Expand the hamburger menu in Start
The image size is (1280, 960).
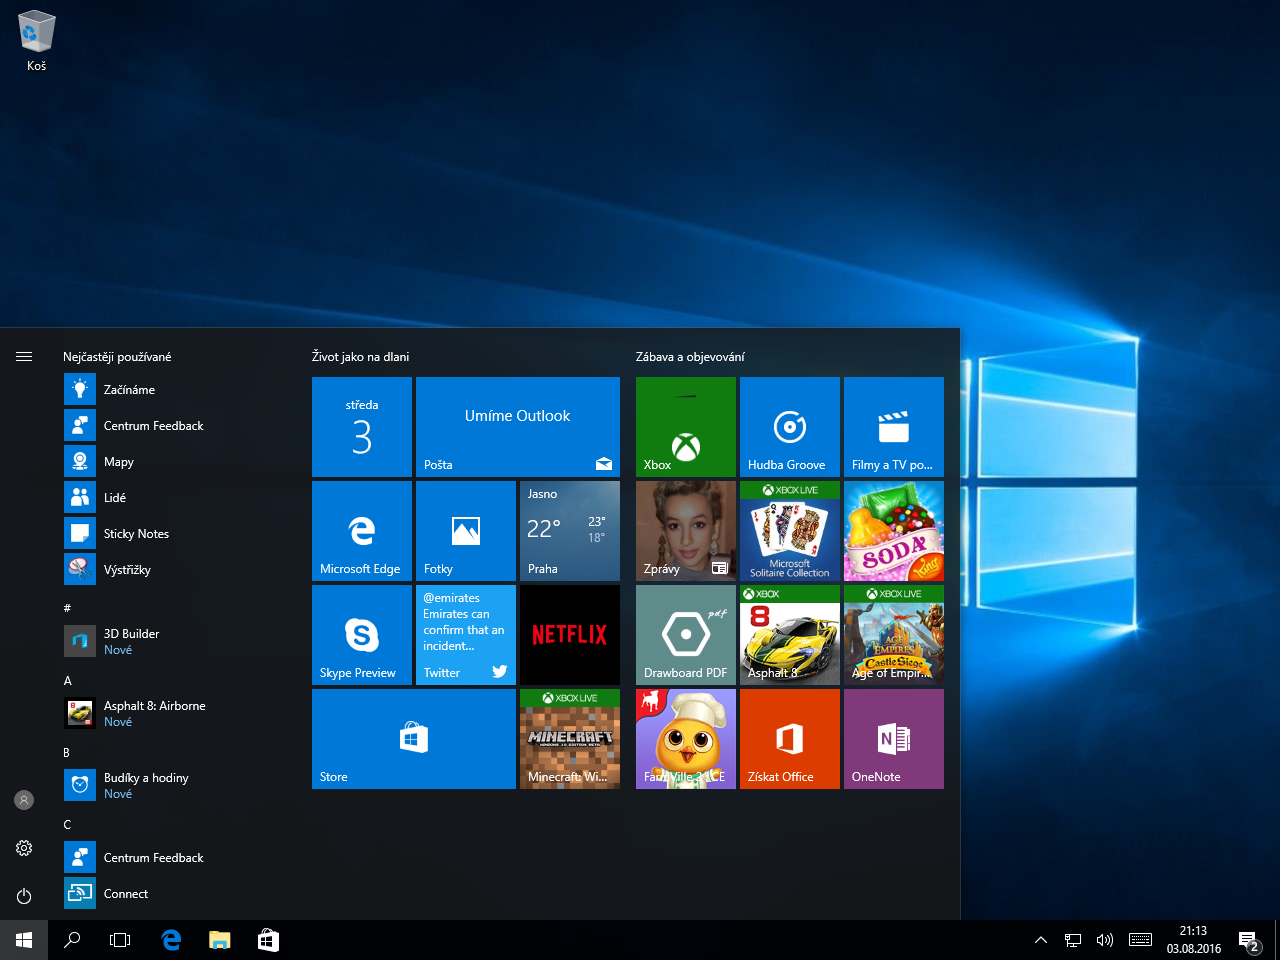pos(24,356)
